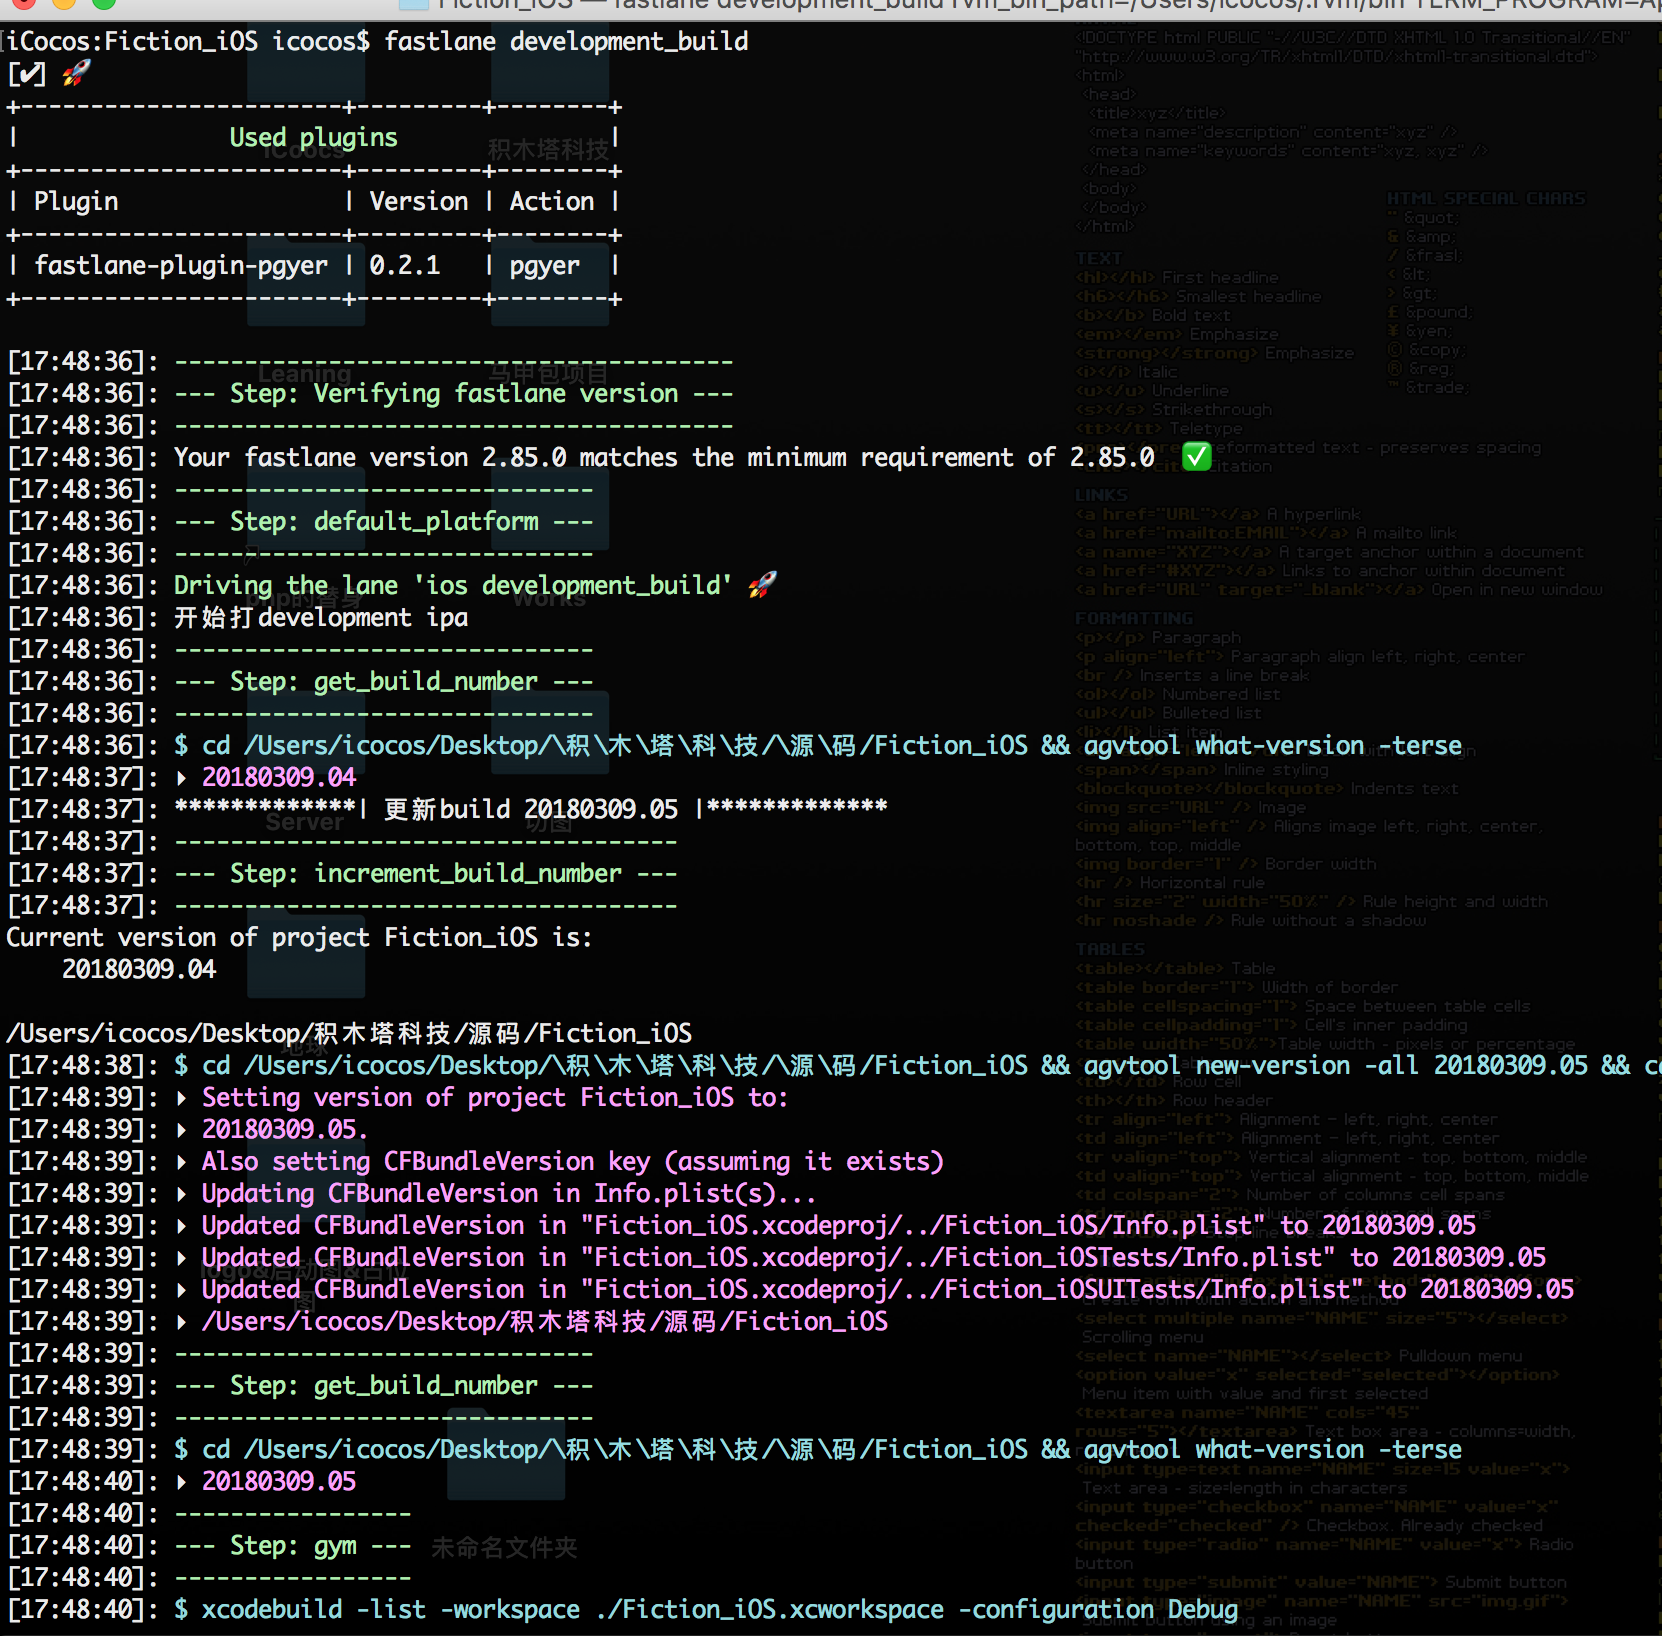Click the '未命名文件夹' desktop folder label behind terminal
This screenshot has width=1662, height=1636.
(x=504, y=1548)
